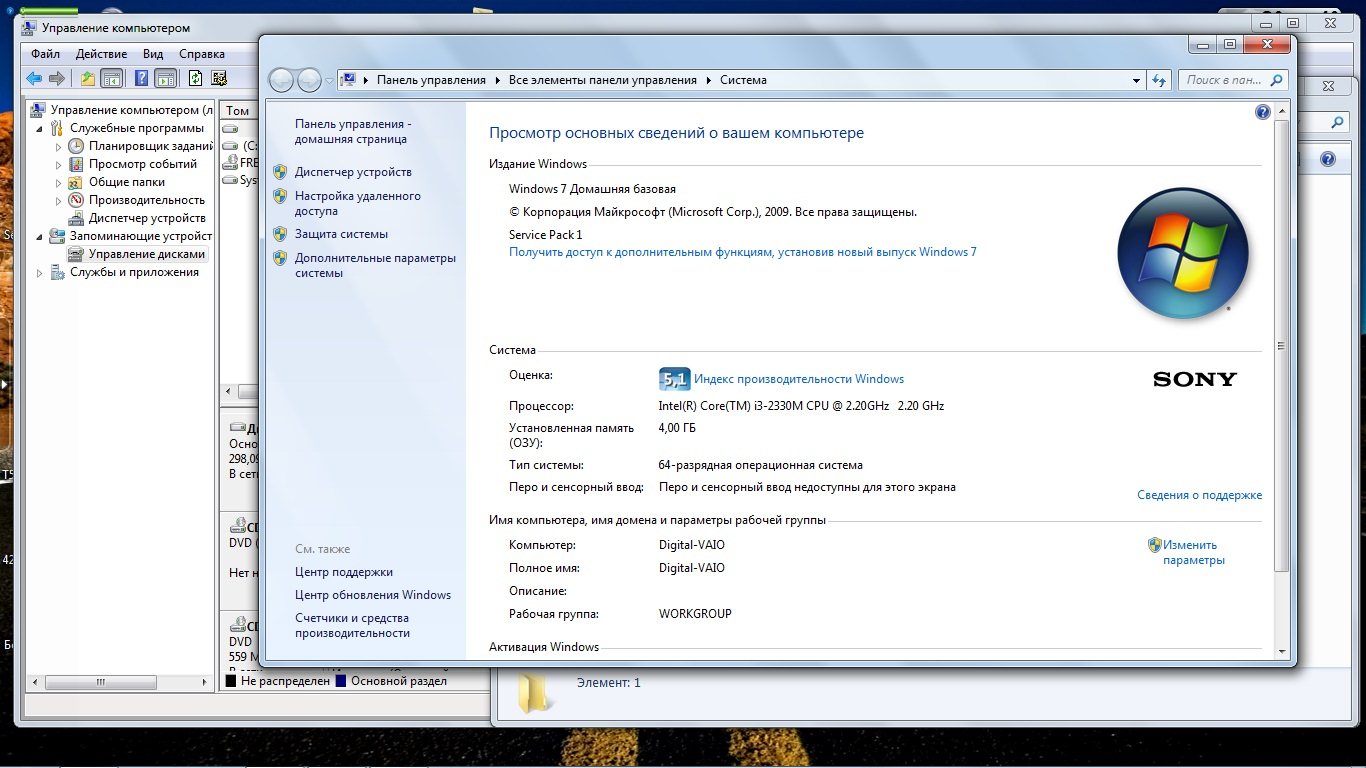Click the System window vertical scrollbar
The image size is (1366, 768).
tap(1282, 345)
